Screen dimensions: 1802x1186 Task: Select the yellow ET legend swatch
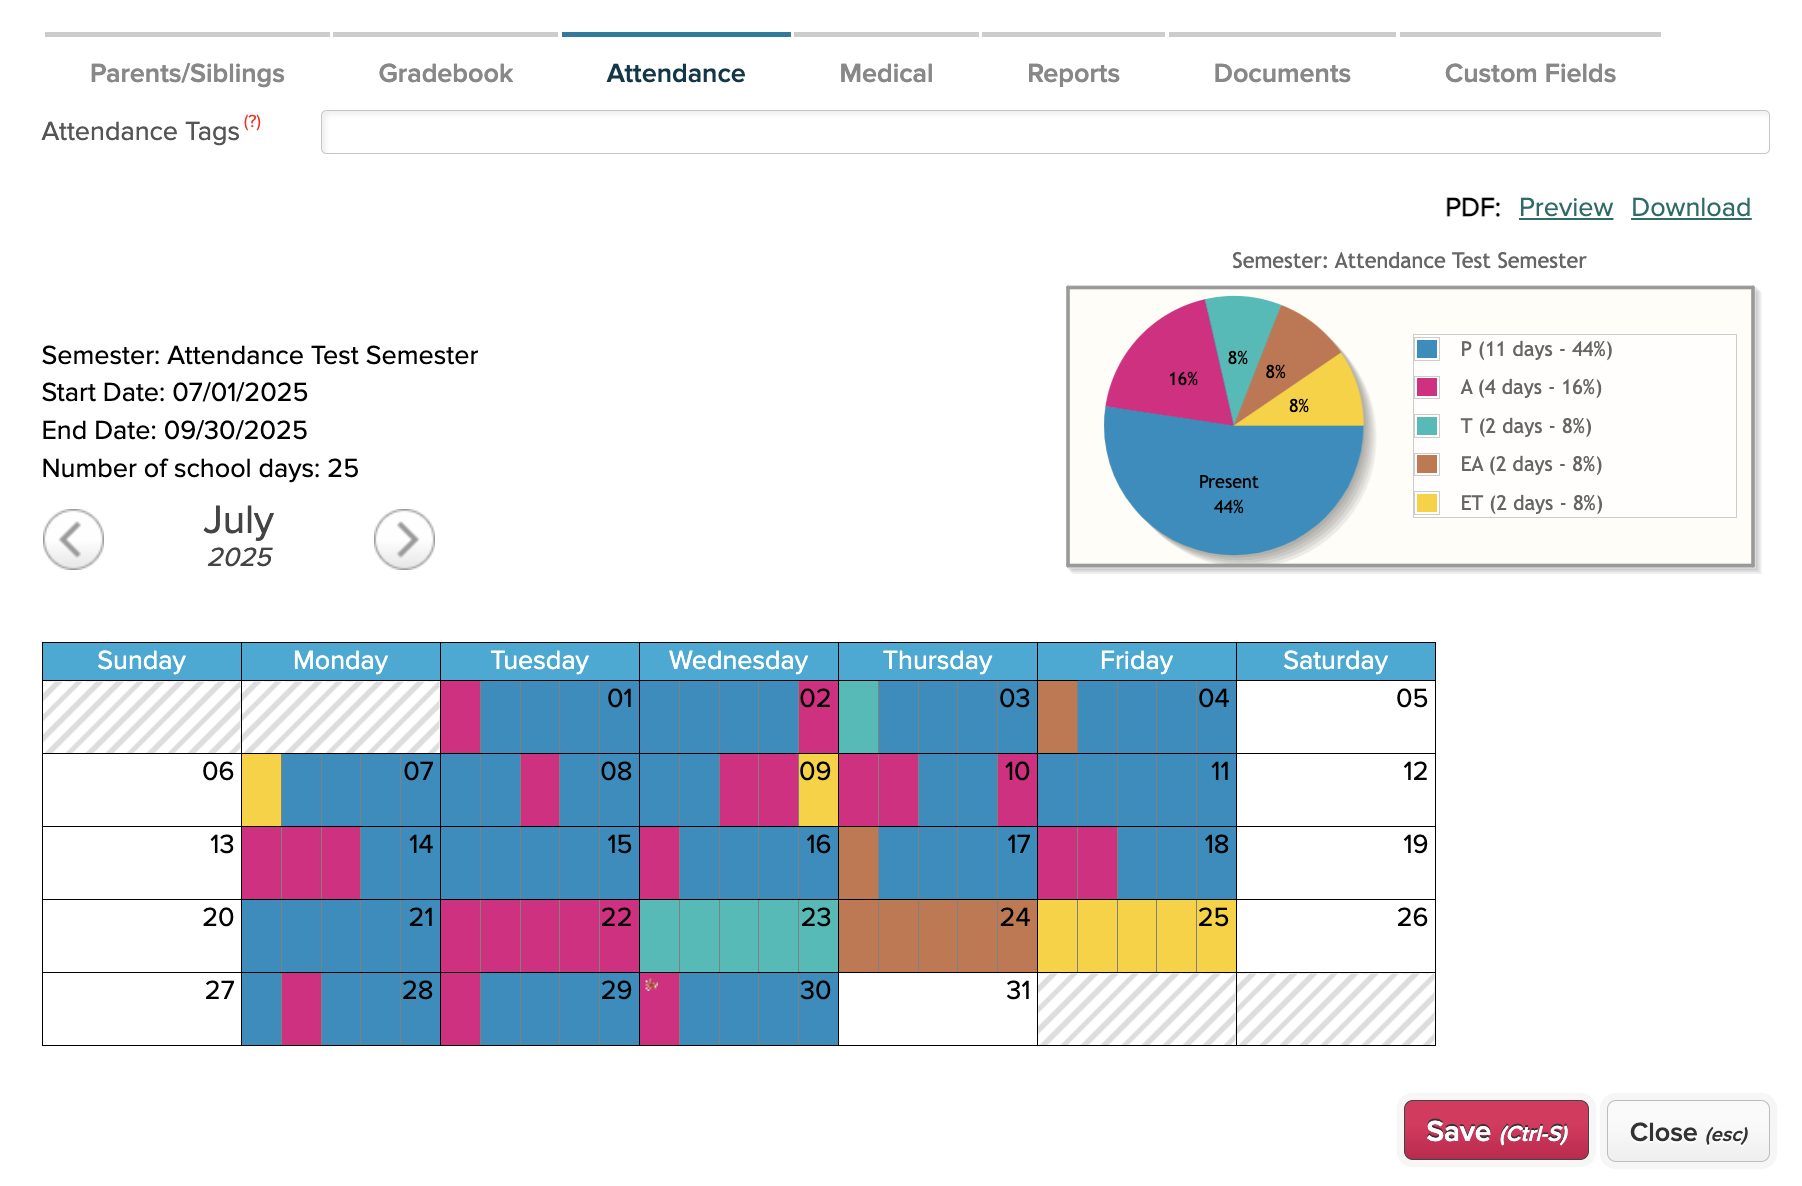pos(1427,503)
